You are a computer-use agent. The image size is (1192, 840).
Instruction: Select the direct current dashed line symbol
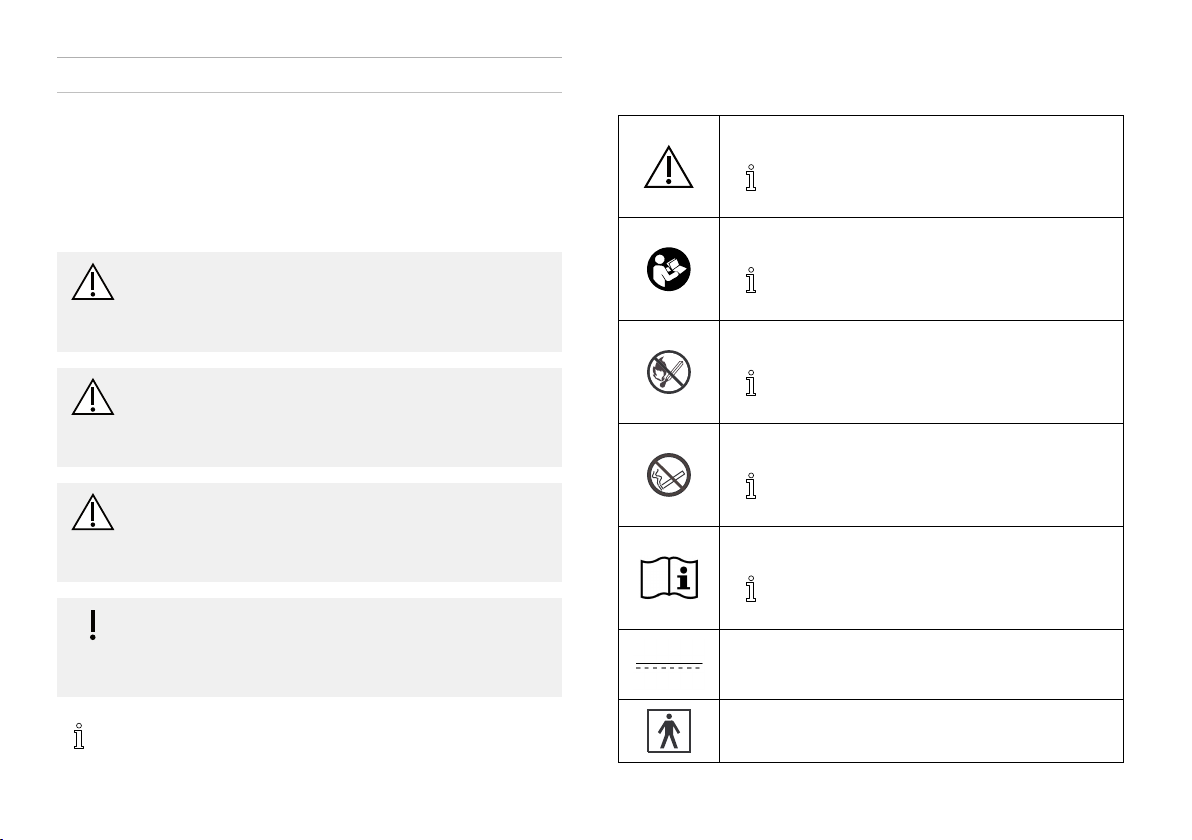[x=669, y=666]
